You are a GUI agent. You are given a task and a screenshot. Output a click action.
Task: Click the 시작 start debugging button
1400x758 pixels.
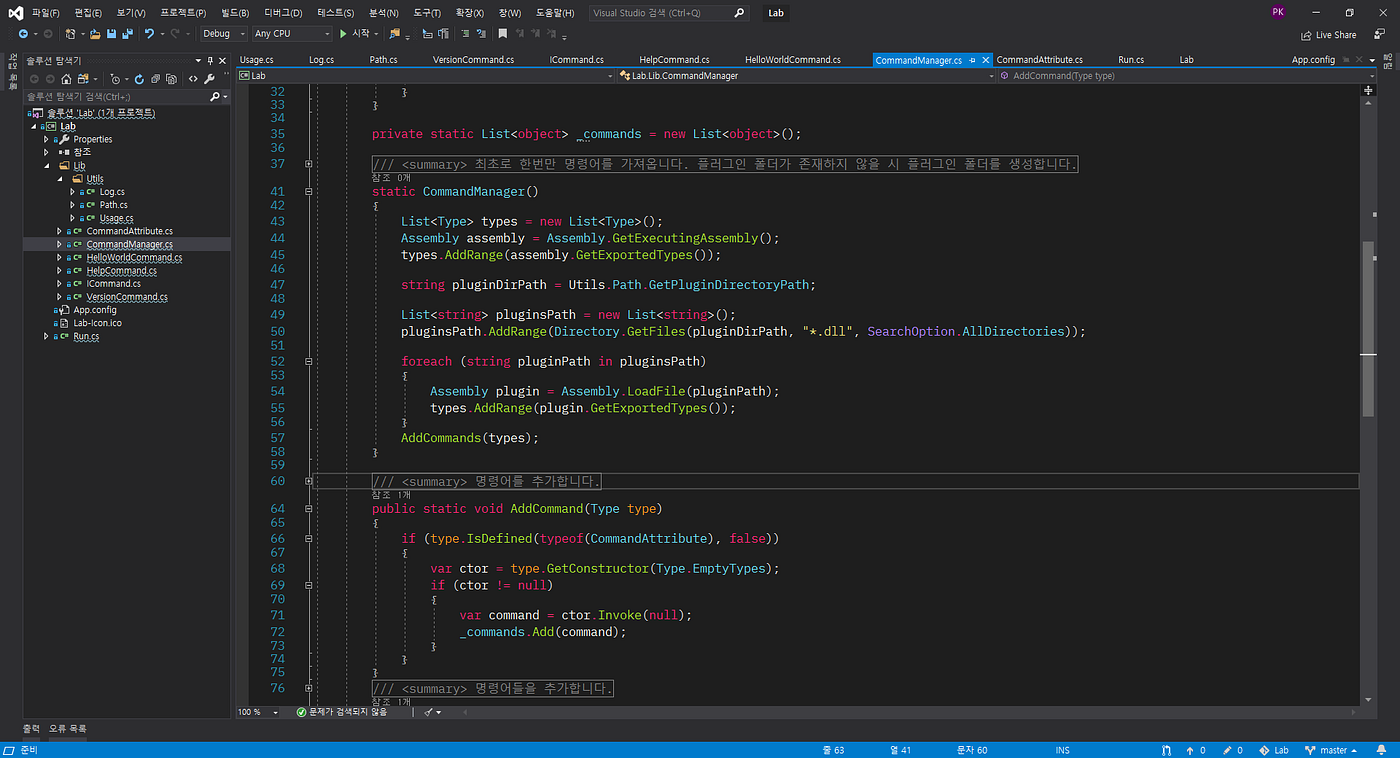[x=356, y=34]
